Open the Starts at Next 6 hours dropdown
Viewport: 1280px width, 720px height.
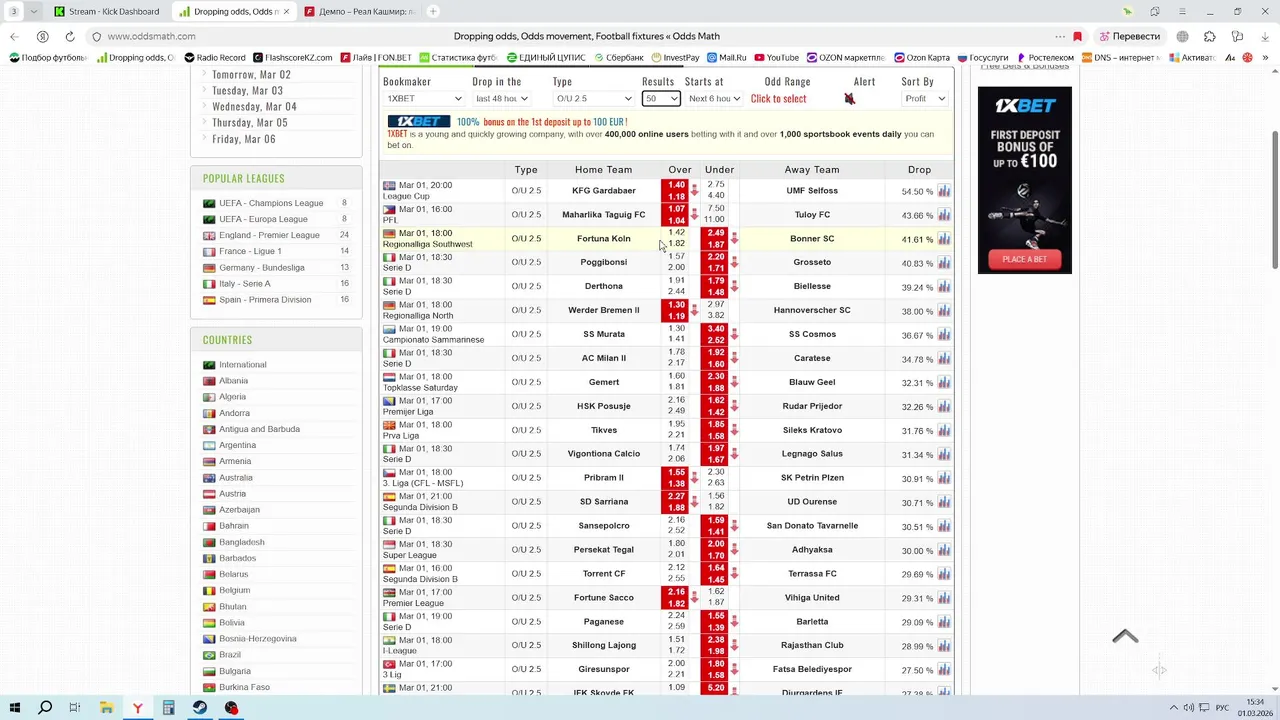click(x=714, y=99)
